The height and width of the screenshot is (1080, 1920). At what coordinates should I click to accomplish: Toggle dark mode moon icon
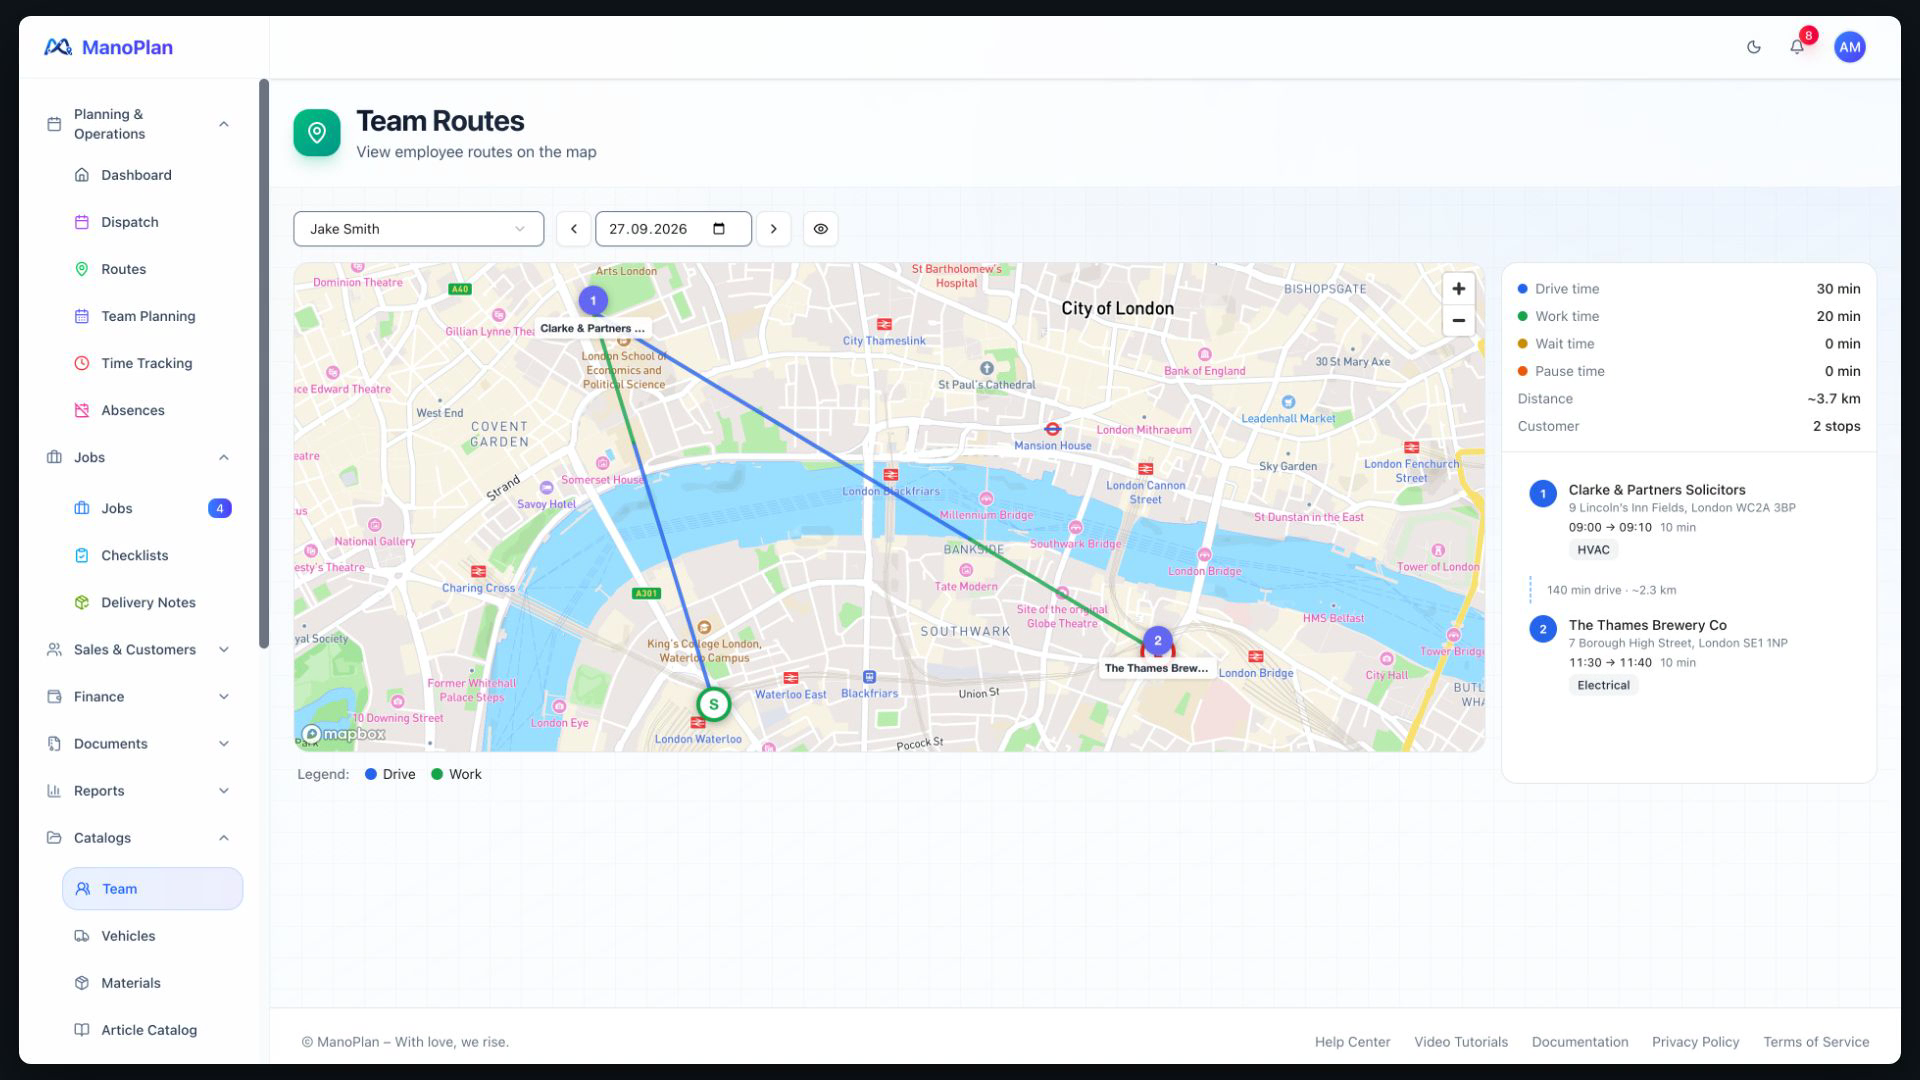1753,47
